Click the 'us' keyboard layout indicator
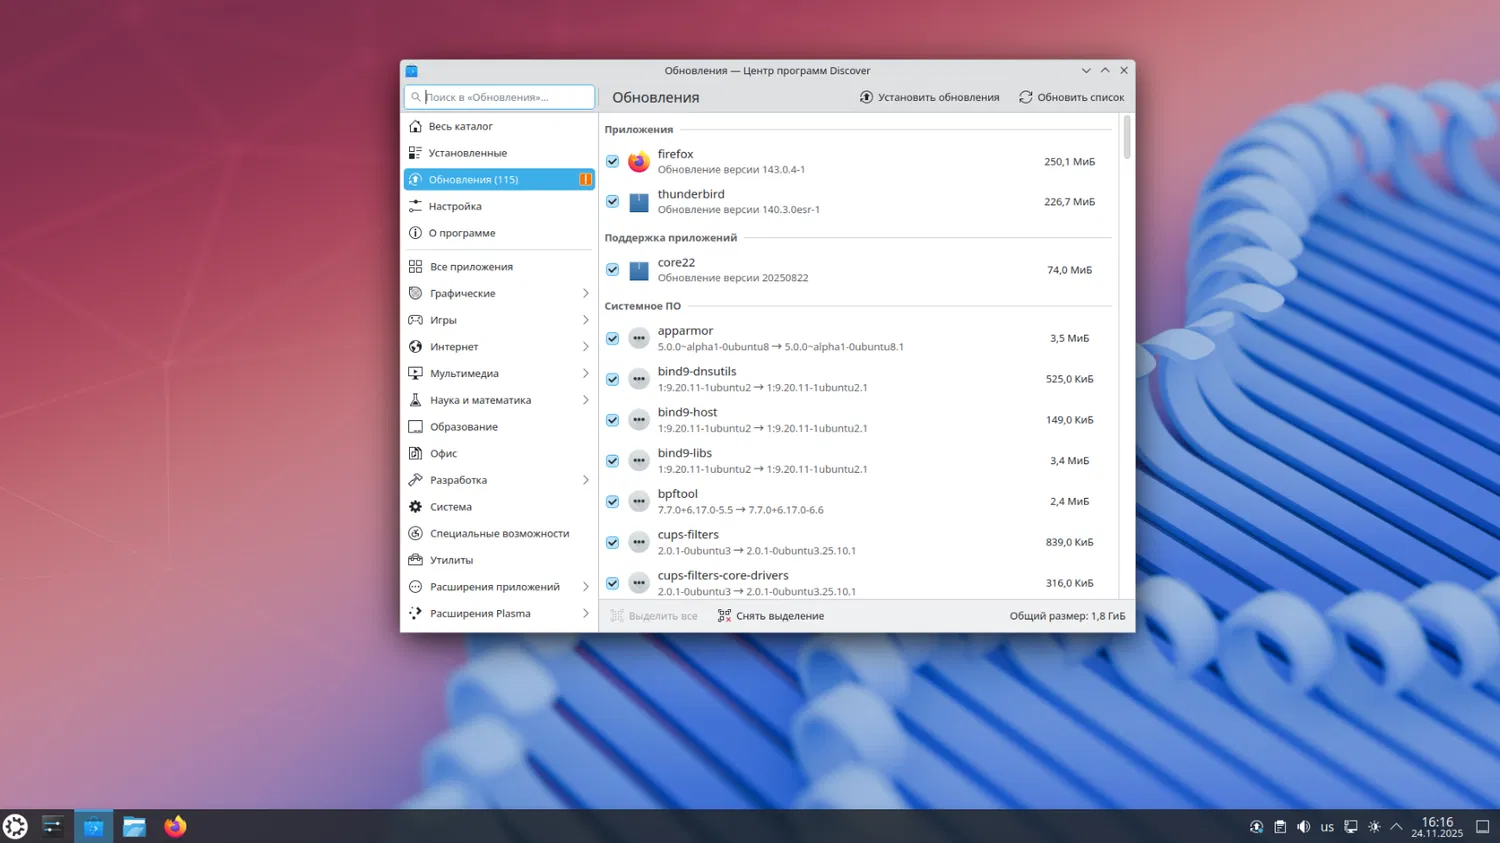The width and height of the screenshot is (1500, 843). click(1327, 827)
